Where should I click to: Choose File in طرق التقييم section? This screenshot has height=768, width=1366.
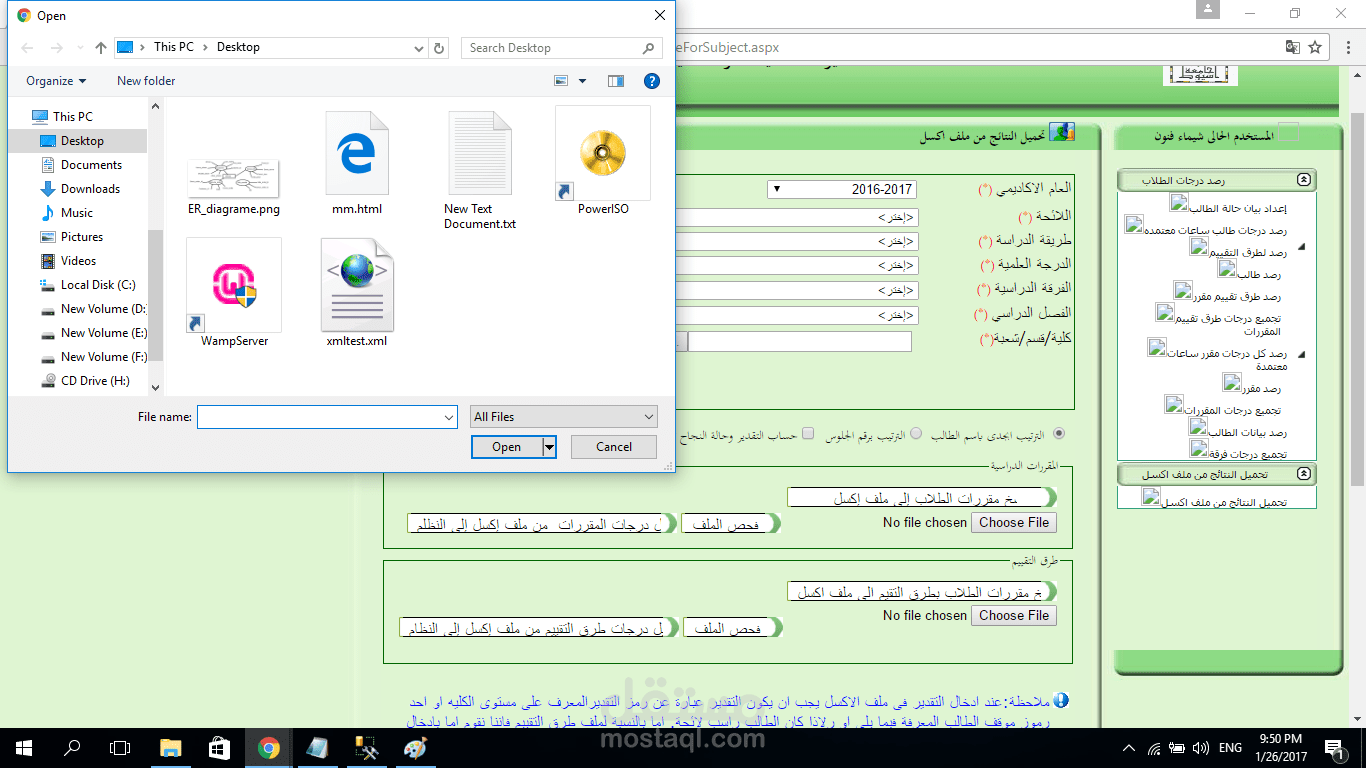[1014, 615]
